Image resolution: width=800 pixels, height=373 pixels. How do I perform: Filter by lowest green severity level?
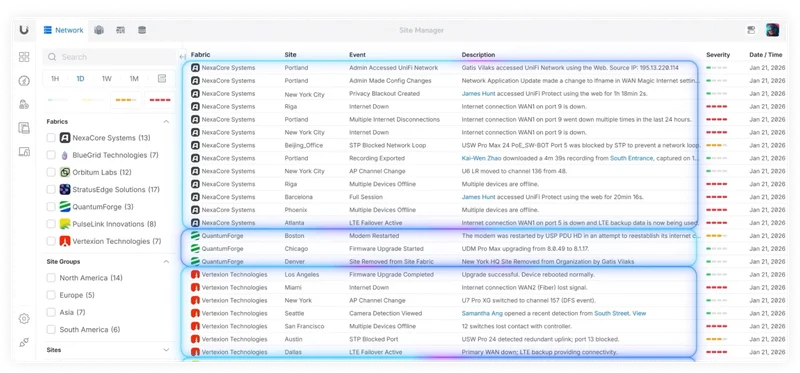click(58, 100)
